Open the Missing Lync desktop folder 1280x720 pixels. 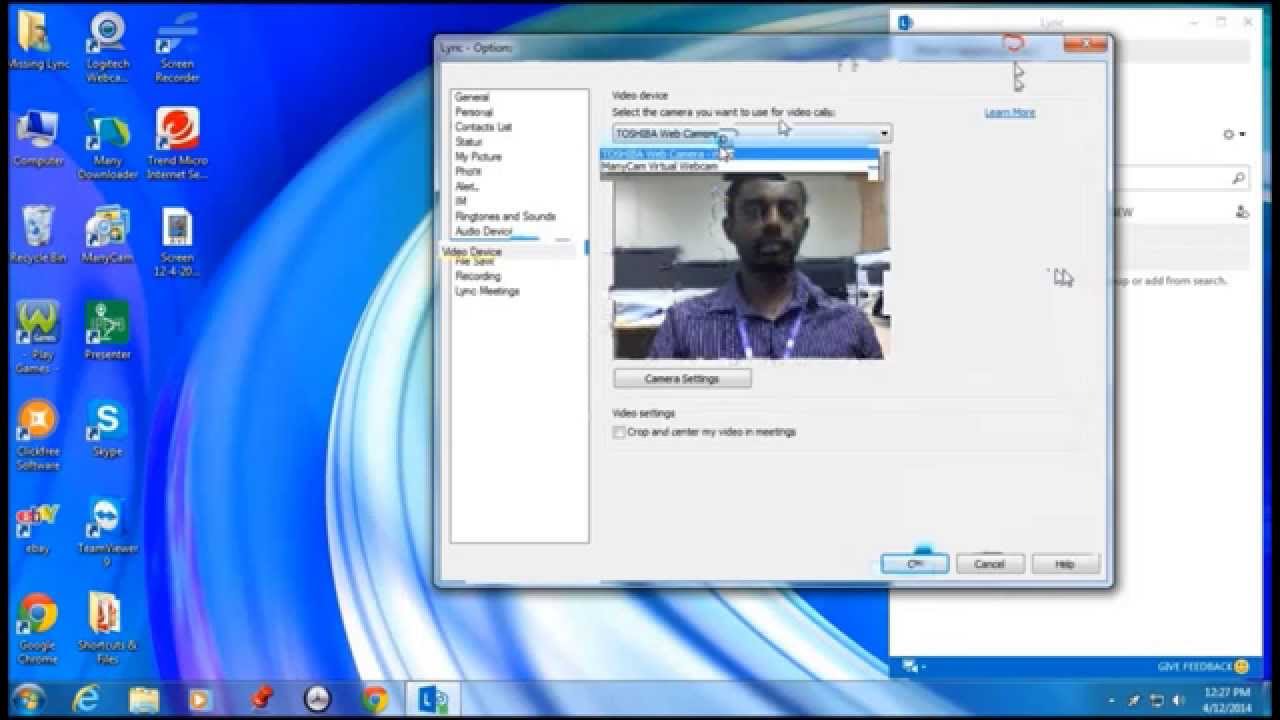click(x=37, y=41)
